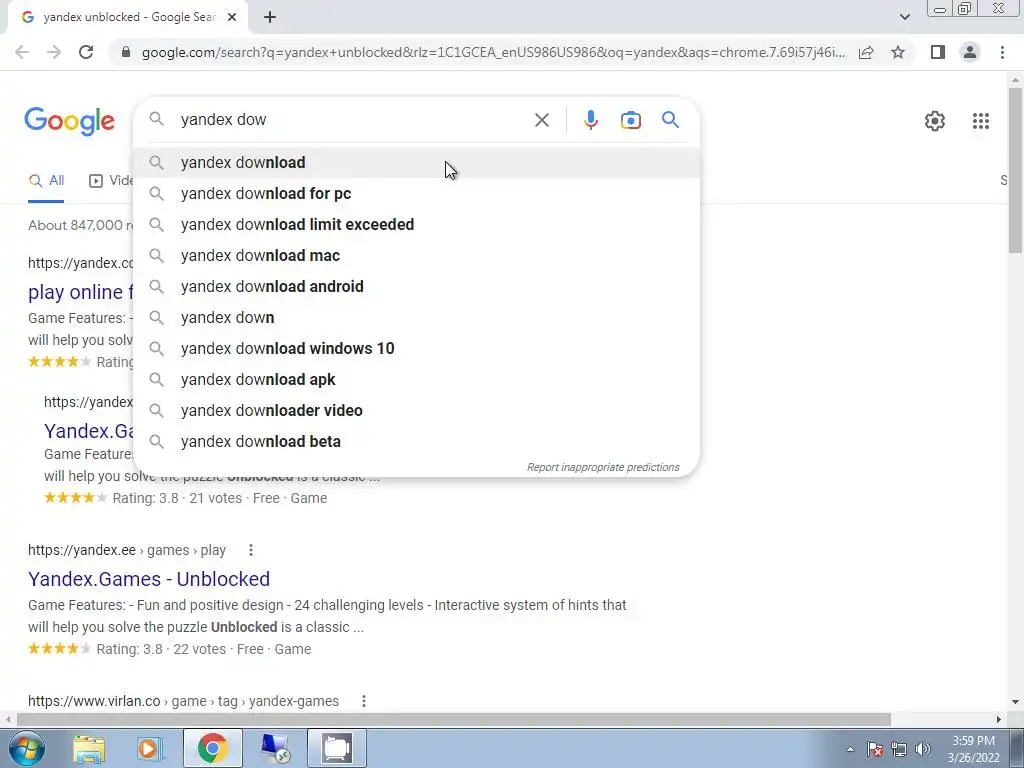The image size is (1024, 768).
Task: Click 'Report inappropriate predictions'
Action: click(603, 467)
